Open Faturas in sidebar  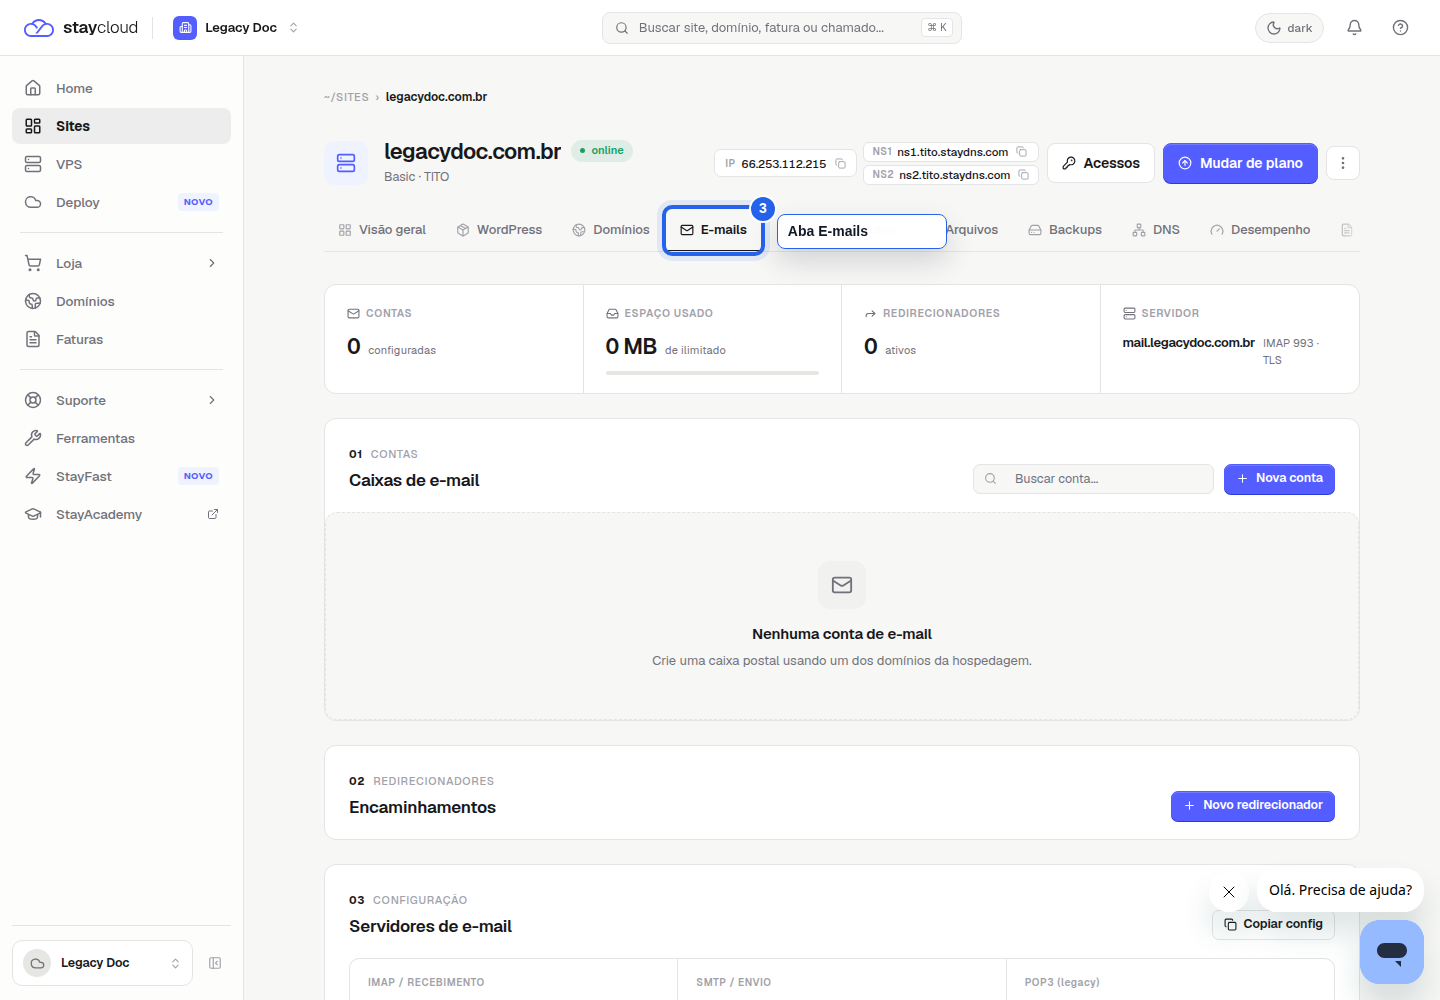121,339
